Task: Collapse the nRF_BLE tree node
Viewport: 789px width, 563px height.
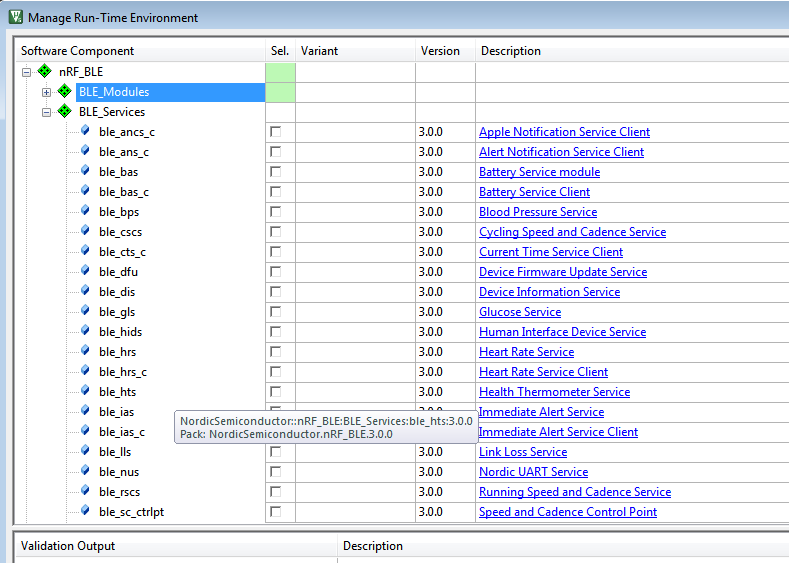Action: click(27, 72)
